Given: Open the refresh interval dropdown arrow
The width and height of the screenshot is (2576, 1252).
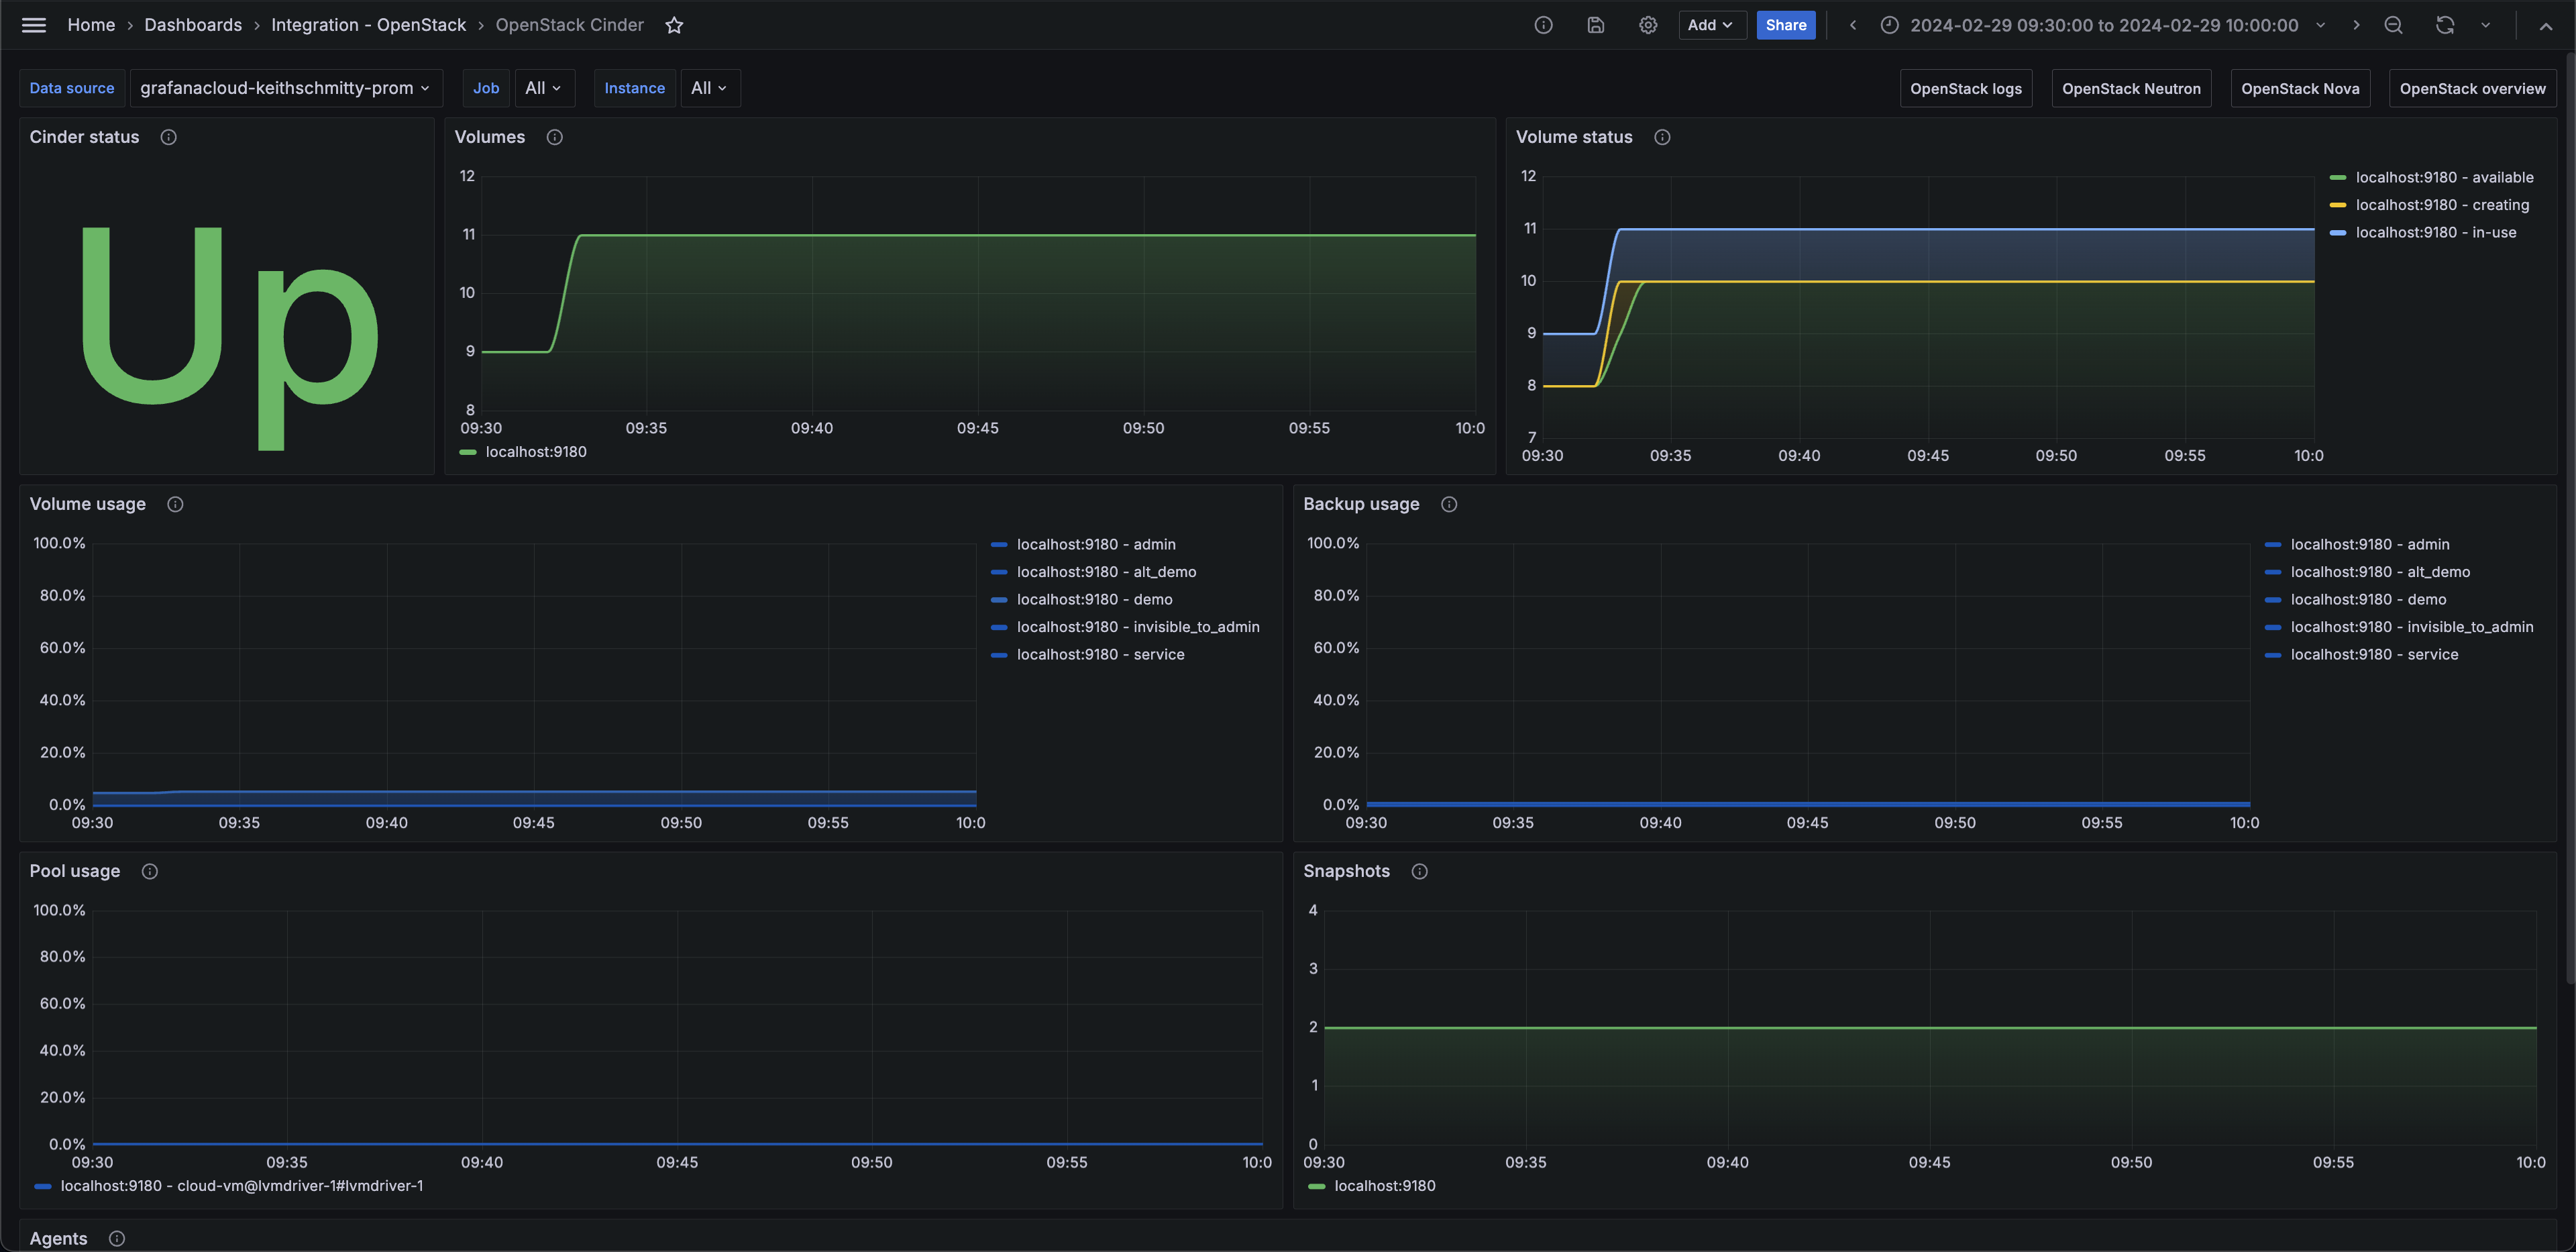Looking at the screenshot, I should click(x=2485, y=25).
